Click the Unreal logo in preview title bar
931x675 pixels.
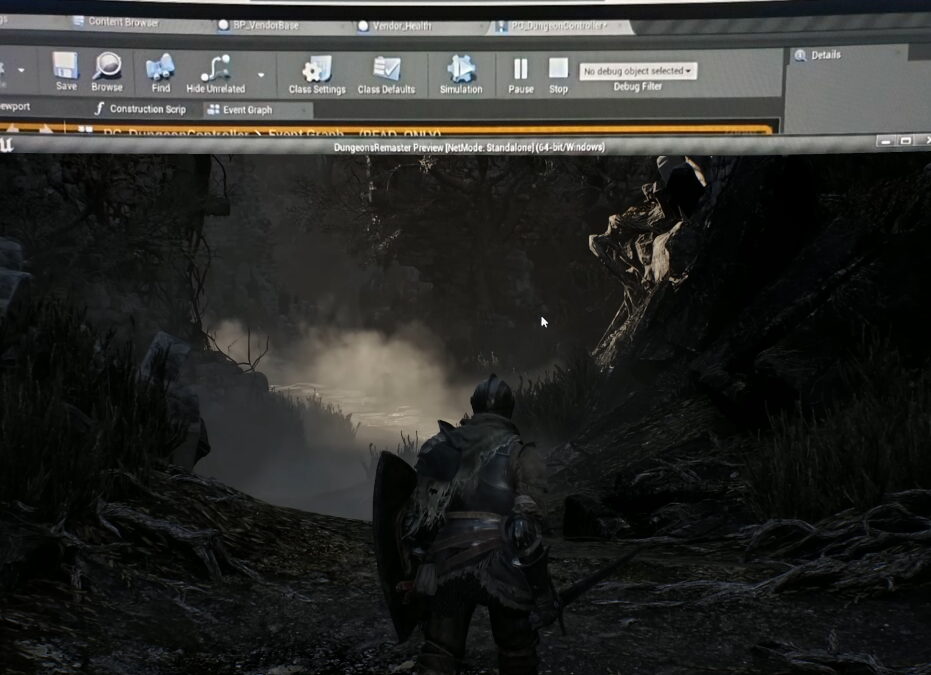pos(6,144)
